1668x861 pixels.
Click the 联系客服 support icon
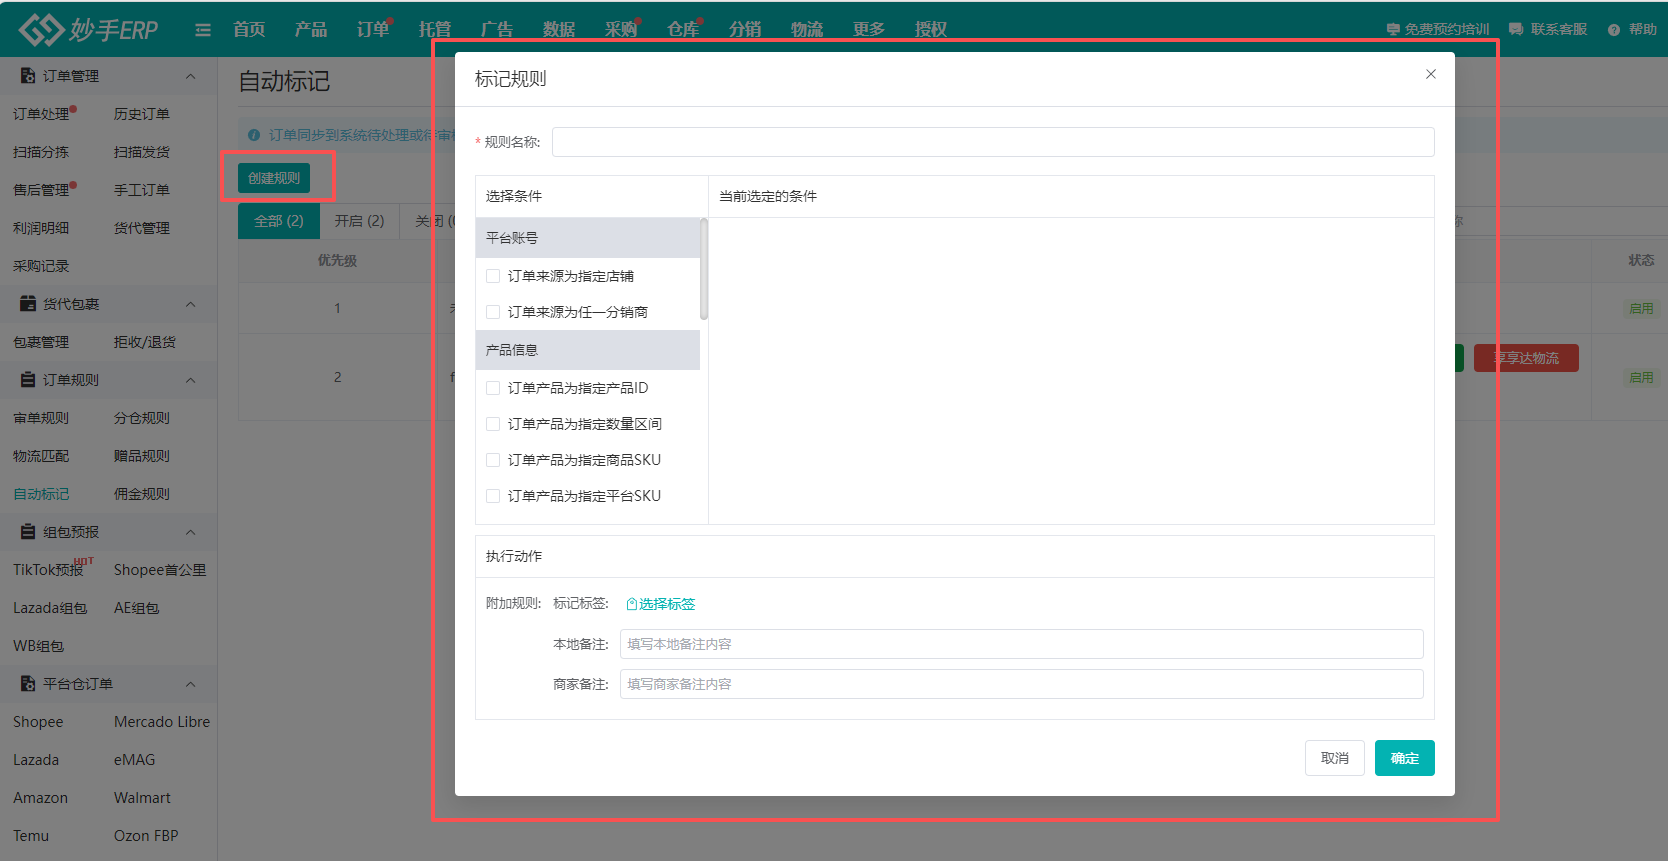[x=1516, y=30]
